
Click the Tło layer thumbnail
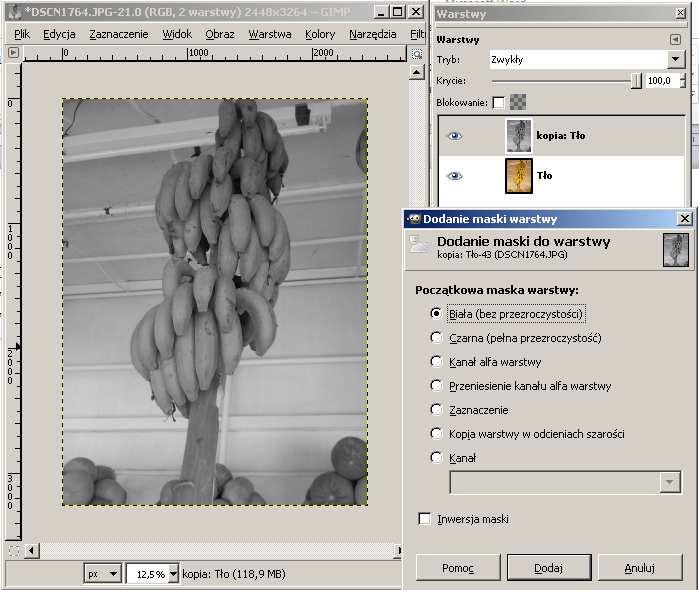click(x=518, y=176)
